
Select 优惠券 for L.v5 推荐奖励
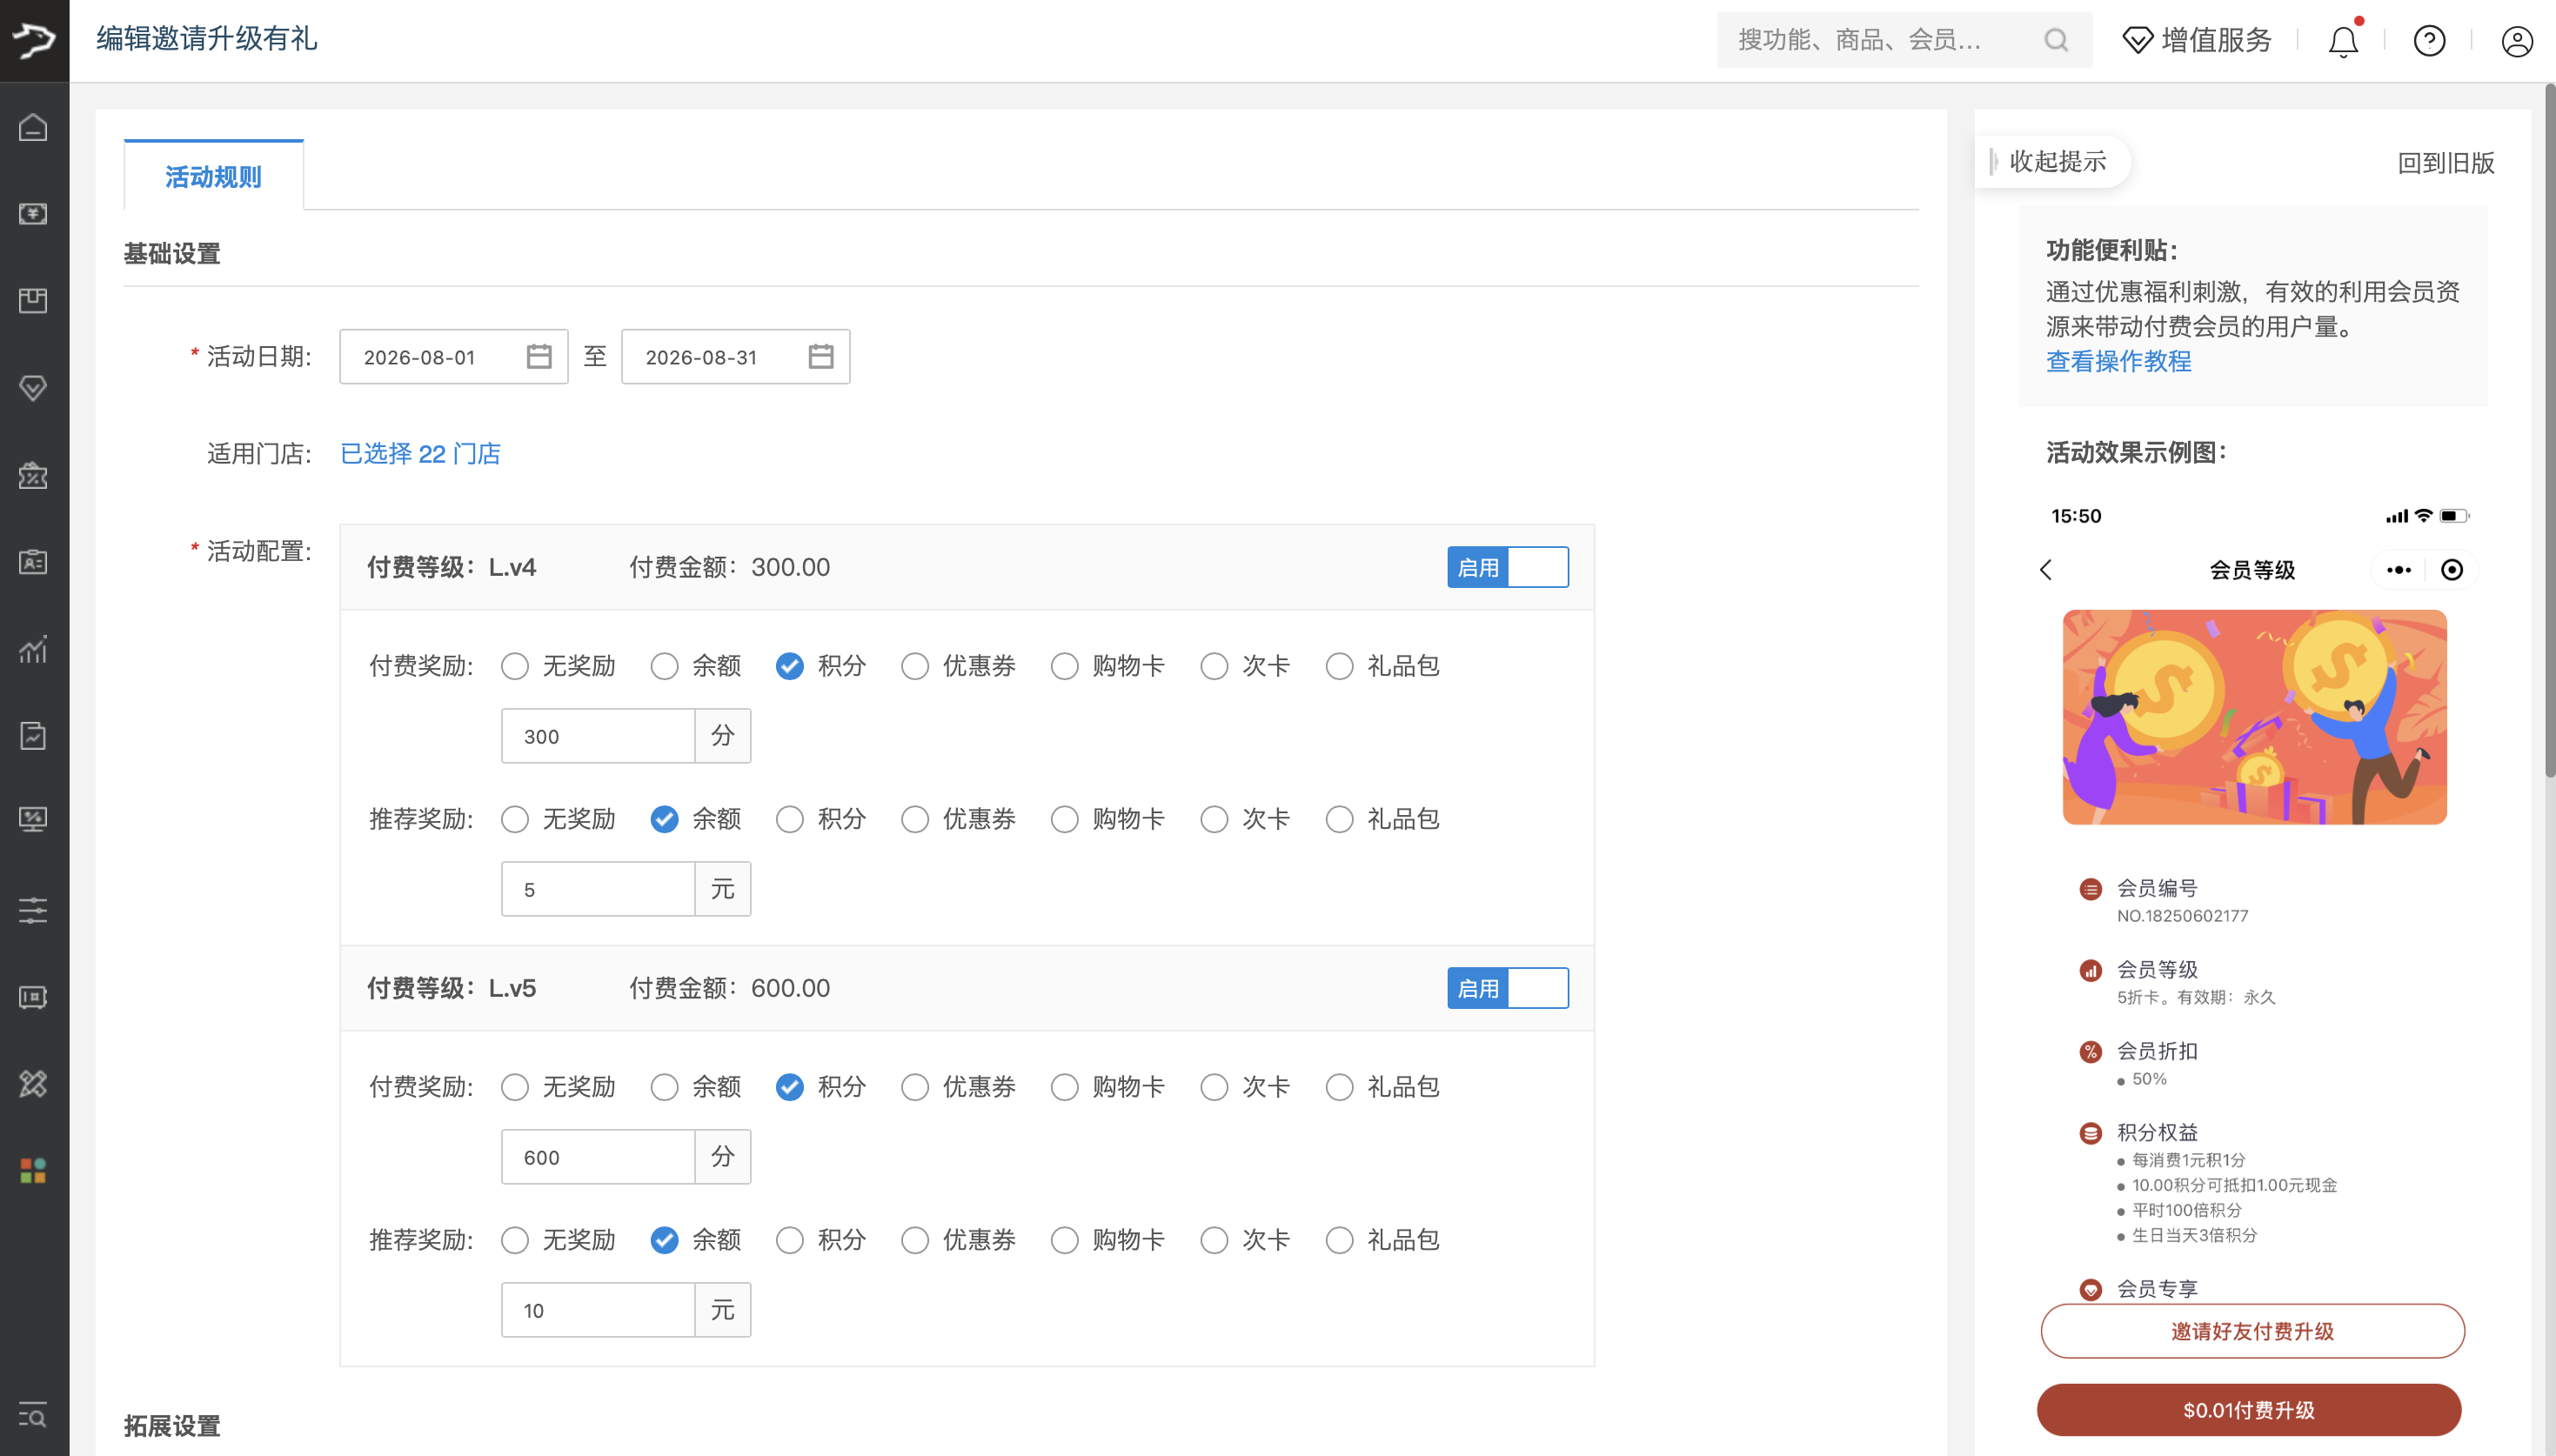point(915,1240)
